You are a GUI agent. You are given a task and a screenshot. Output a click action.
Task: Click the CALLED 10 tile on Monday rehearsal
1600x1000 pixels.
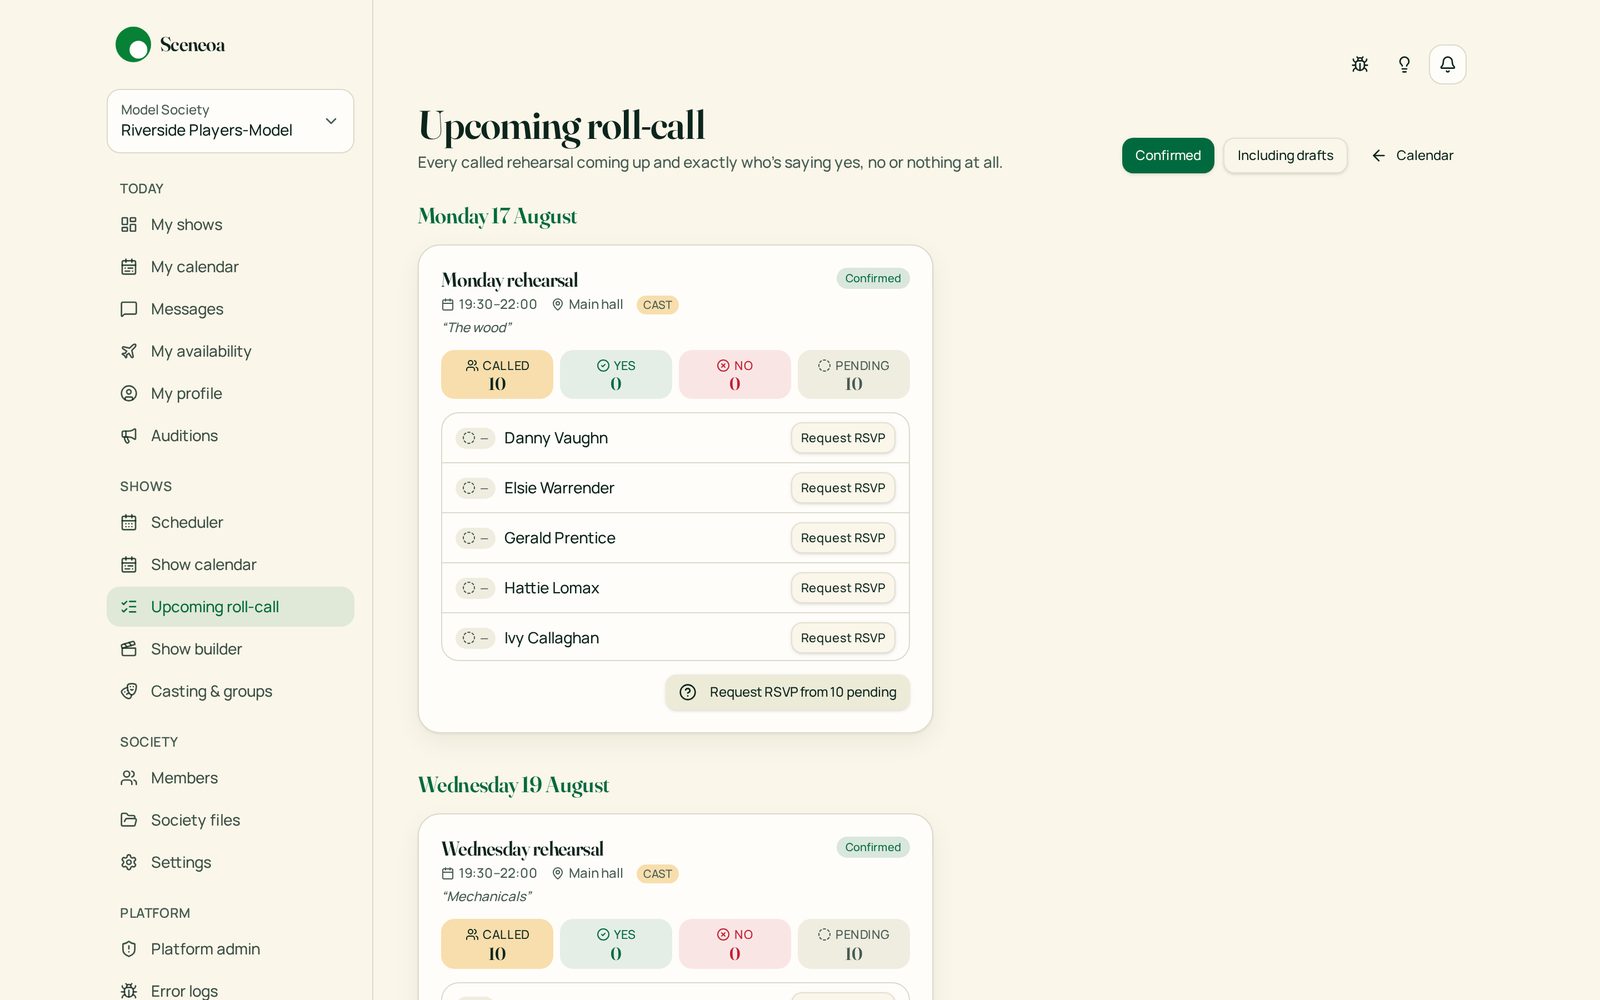[x=497, y=374]
